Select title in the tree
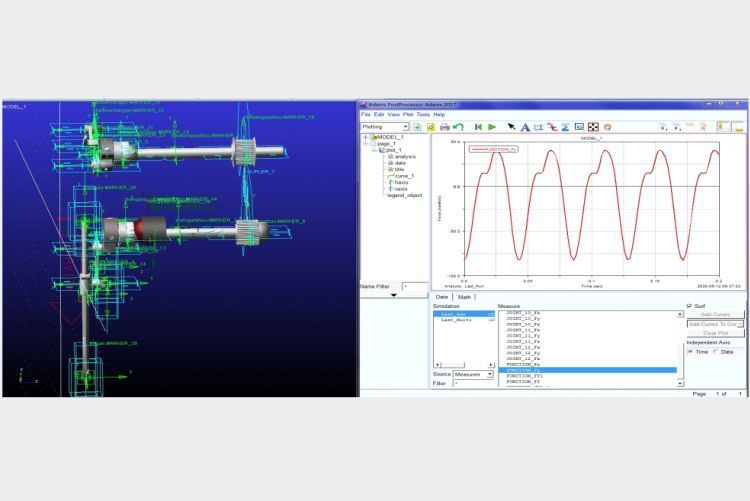The width and height of the screenshot is (750, 501). pos(399,169)
